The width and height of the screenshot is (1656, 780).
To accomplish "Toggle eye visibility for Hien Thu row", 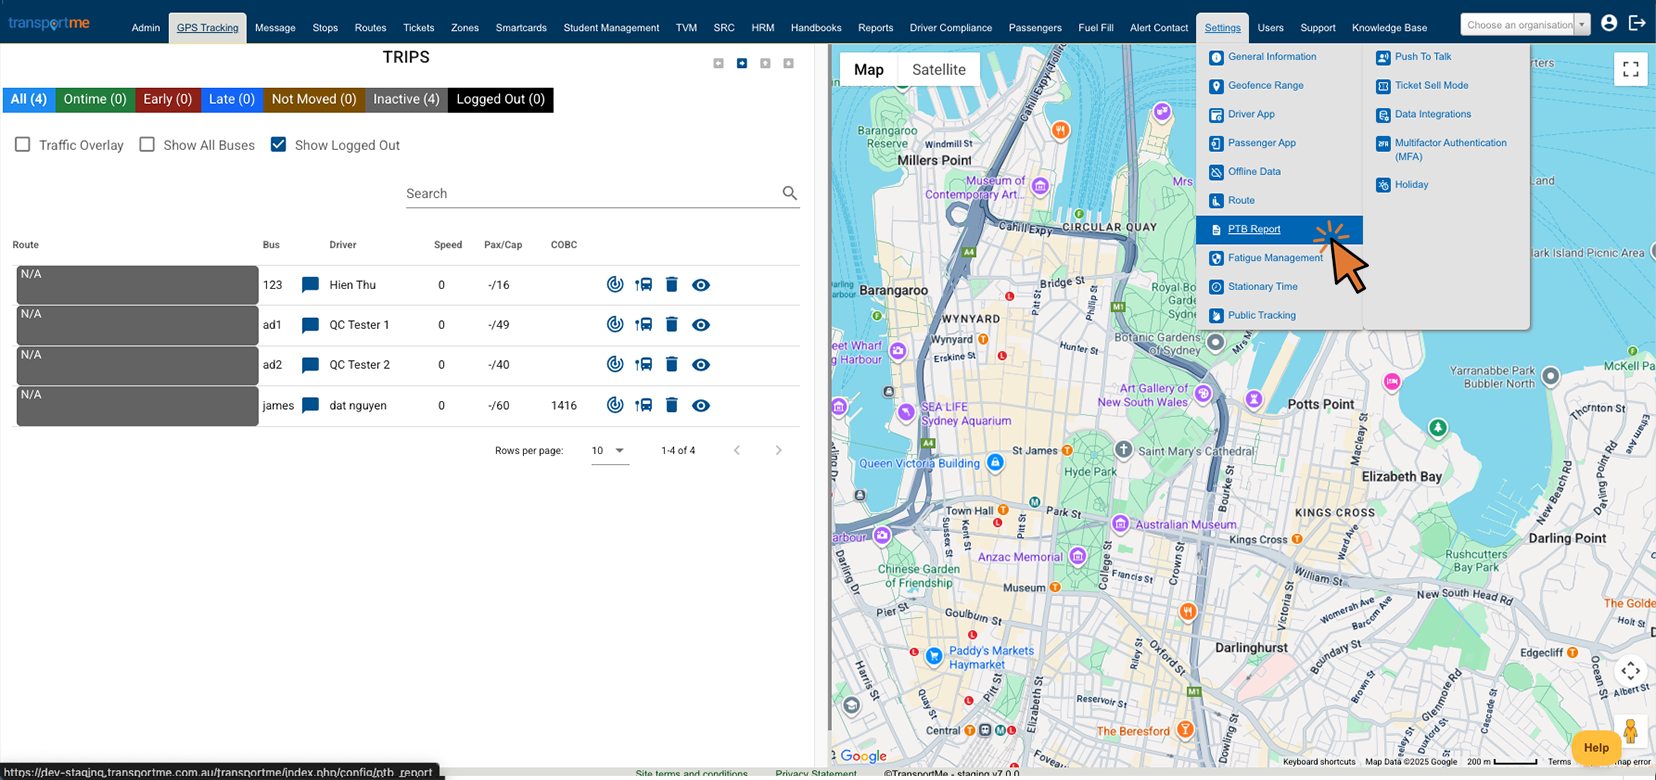I will point(701,285).
